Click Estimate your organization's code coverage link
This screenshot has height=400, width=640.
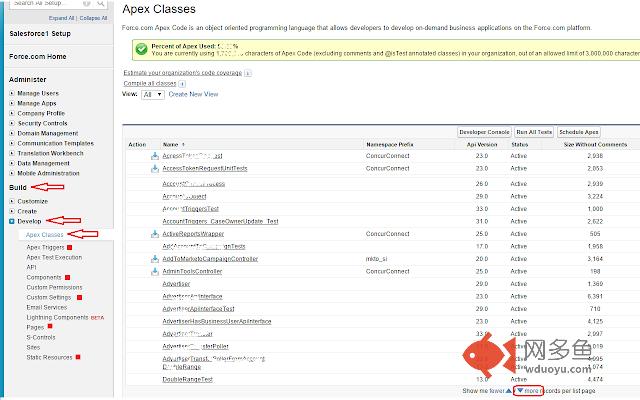(183, 73)
